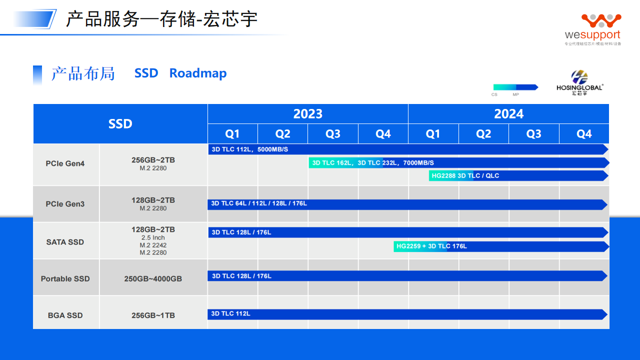Select the 2024 Q2 column header
Image resolution: width=640 pixels, height=360 pixels.
(483, 134)
